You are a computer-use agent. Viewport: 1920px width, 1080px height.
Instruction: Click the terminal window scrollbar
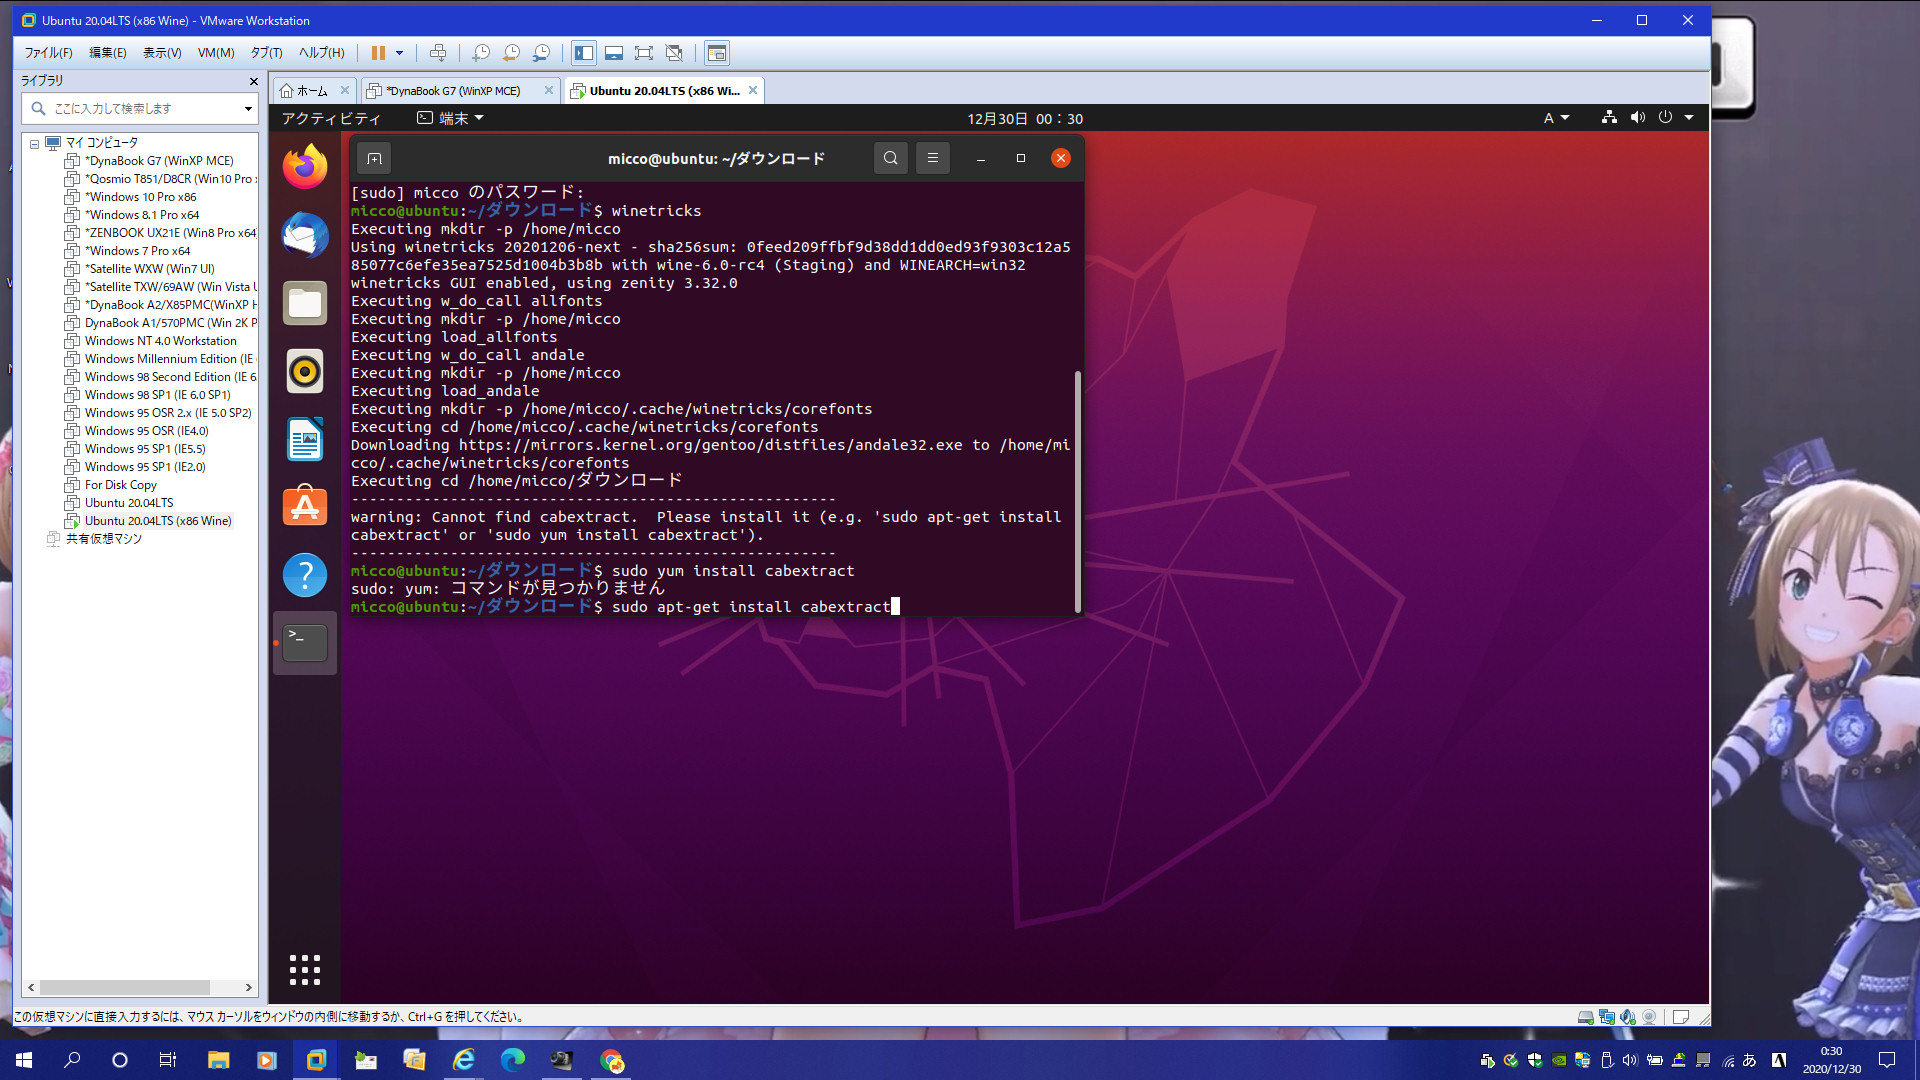pos(1077,490)
